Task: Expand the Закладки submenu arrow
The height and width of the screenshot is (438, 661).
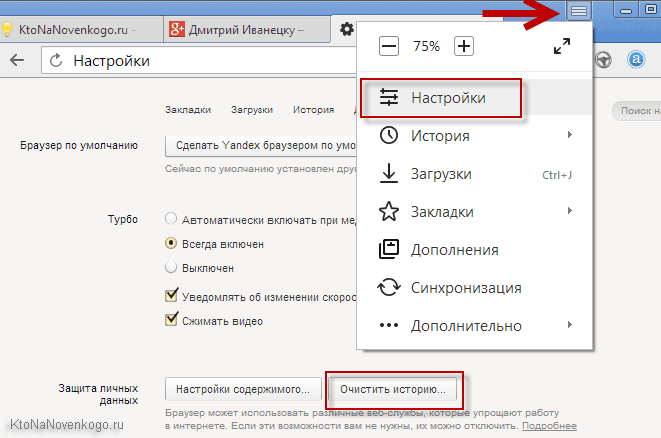Action: click(x=570, y=211)
